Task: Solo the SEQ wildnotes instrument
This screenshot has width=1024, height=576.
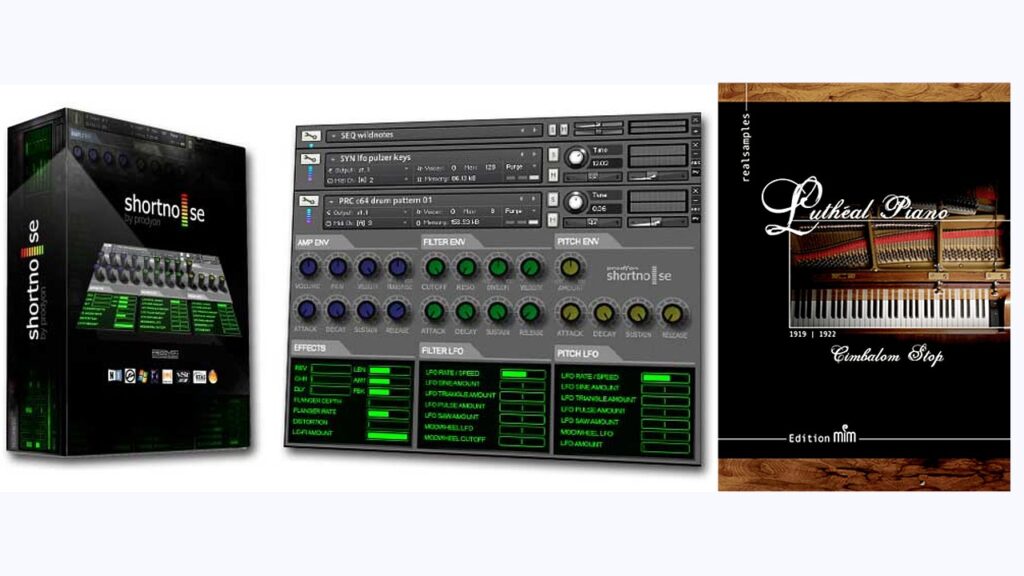Action: point(552,129)
